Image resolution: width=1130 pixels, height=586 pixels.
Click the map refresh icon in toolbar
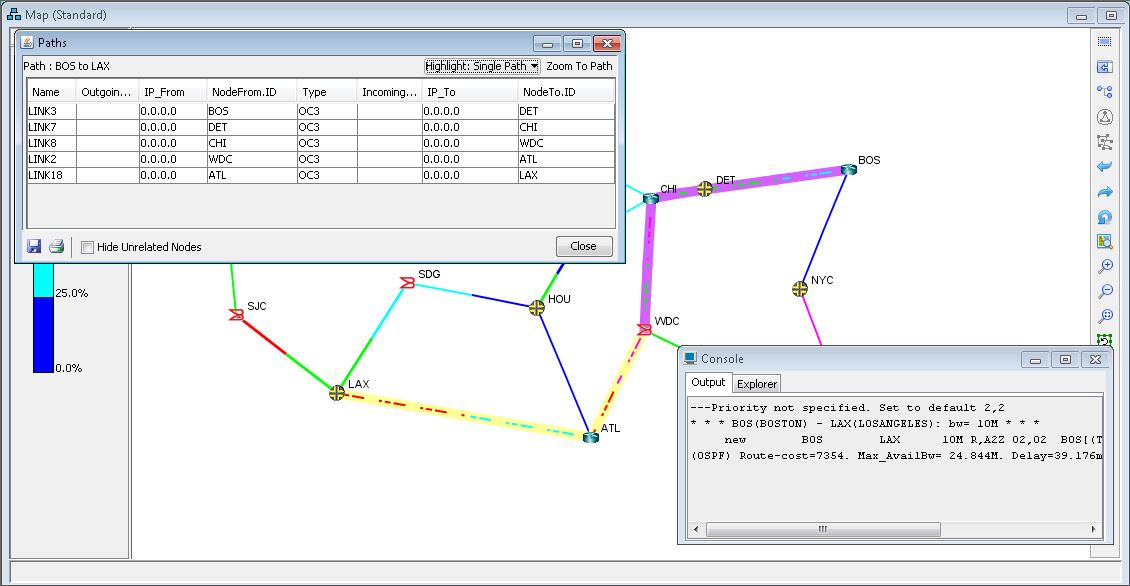coord(1105,217)
